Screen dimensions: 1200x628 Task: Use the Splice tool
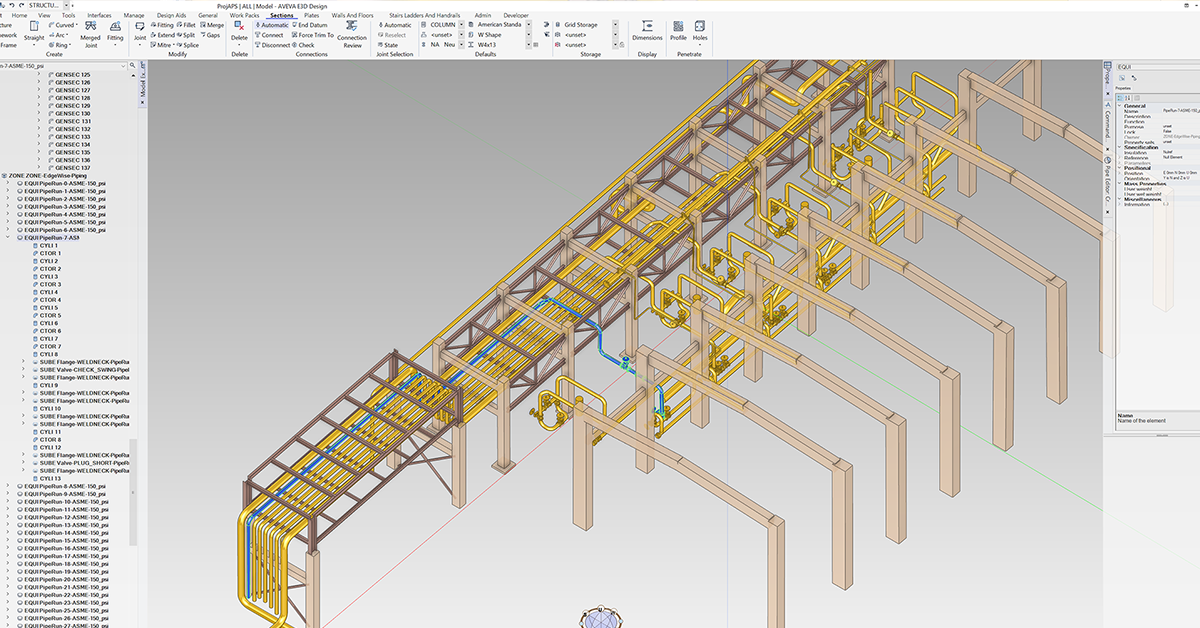(187, 45)
